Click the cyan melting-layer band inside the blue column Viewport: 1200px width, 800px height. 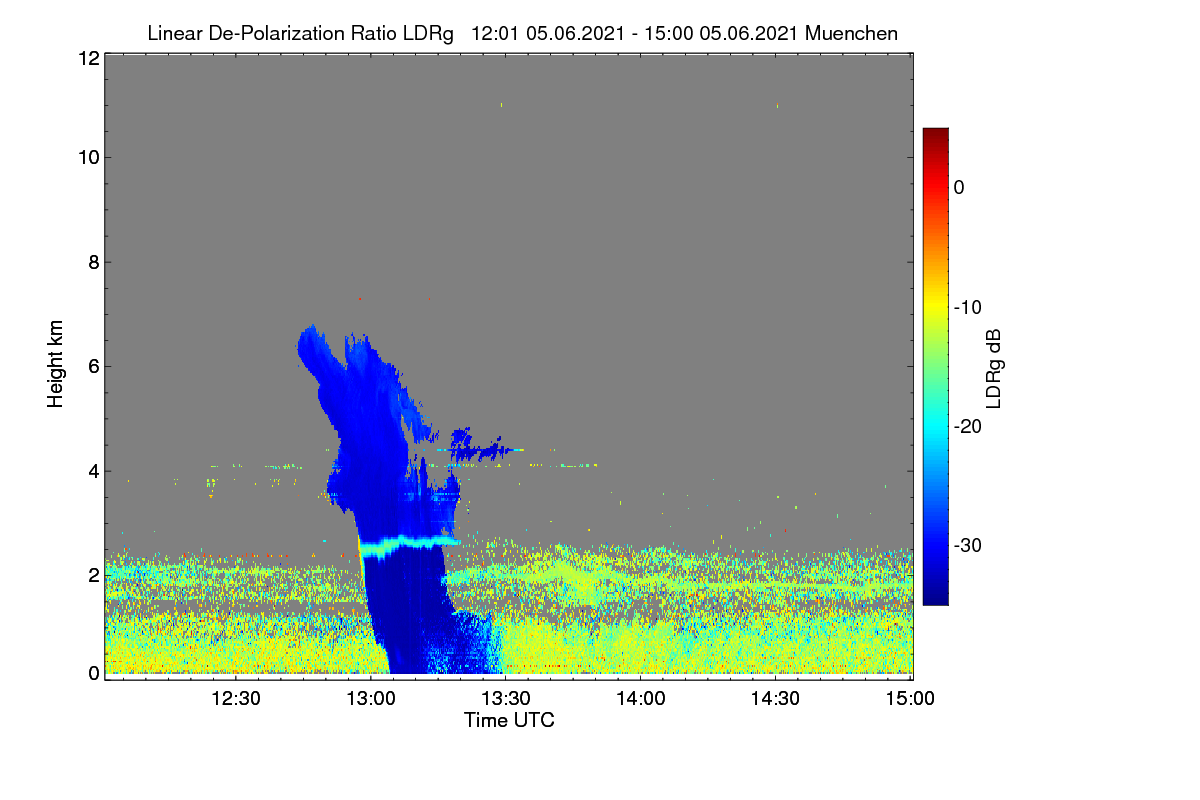[408, 544]
